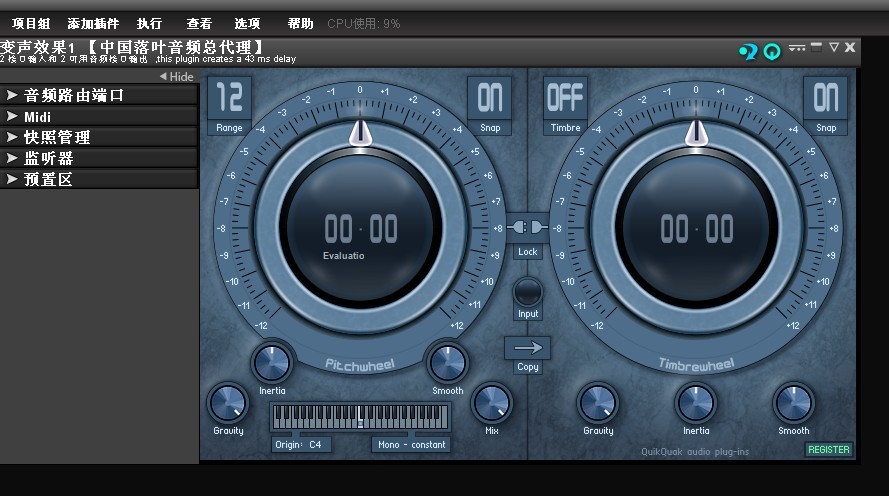The width and height of the screenshot is (889, 496).
Task: Open the 添加插件 menu
Action: point(92,23)
